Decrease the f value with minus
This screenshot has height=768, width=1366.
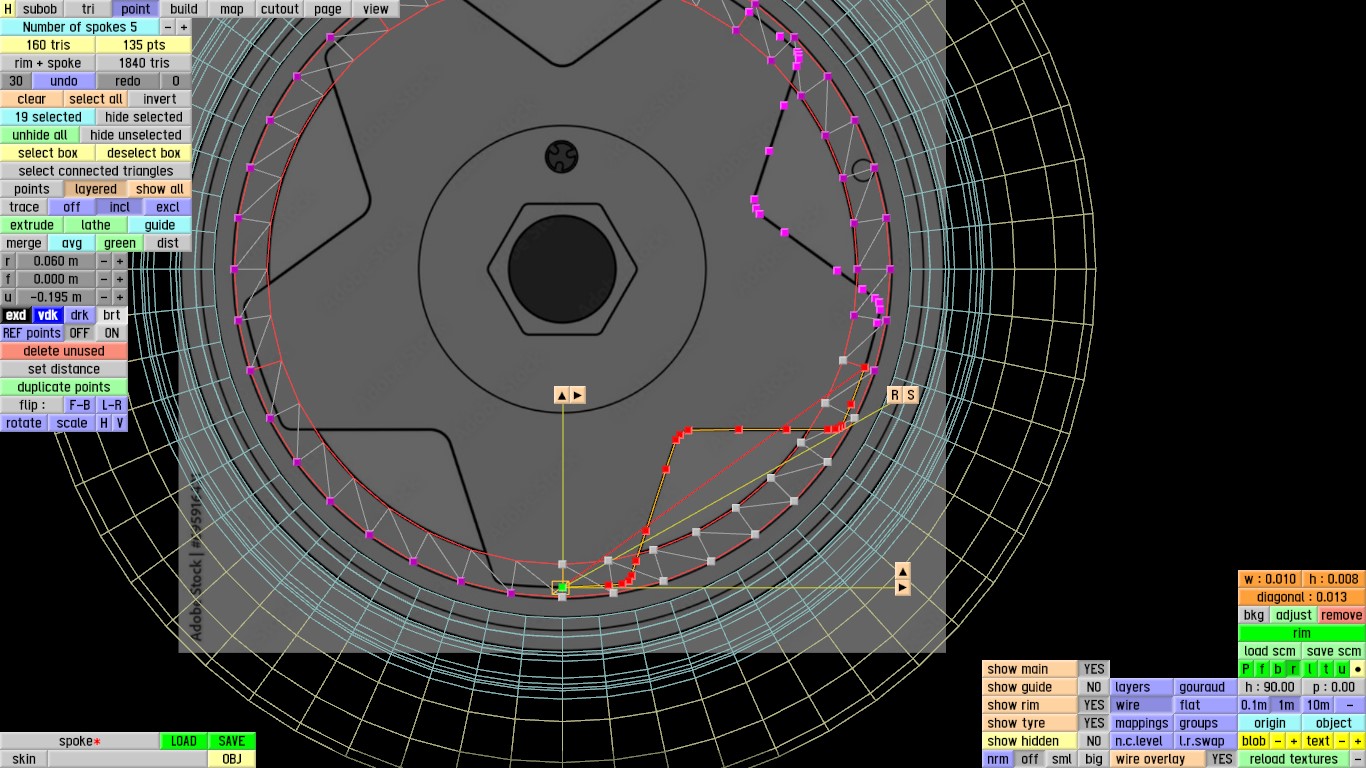click(x=104, y=279)
